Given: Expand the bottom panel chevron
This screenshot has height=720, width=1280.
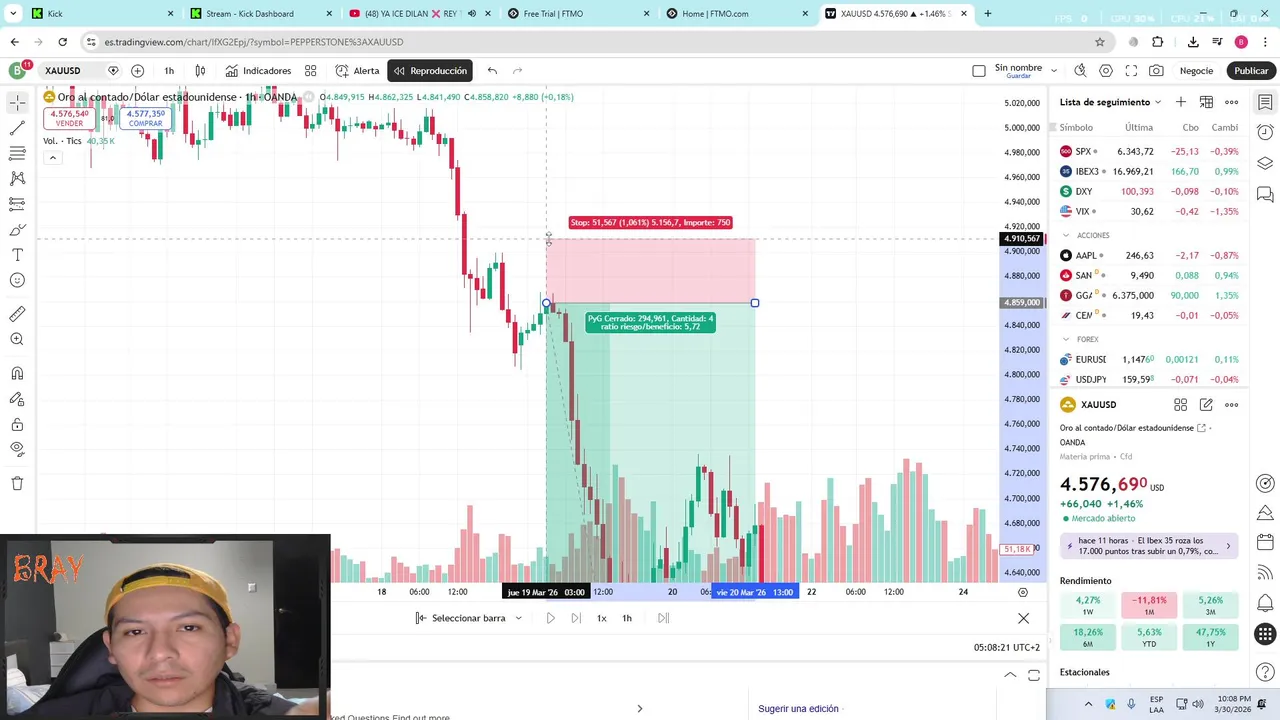Looking at the screenshot, I should point(1010,675).
